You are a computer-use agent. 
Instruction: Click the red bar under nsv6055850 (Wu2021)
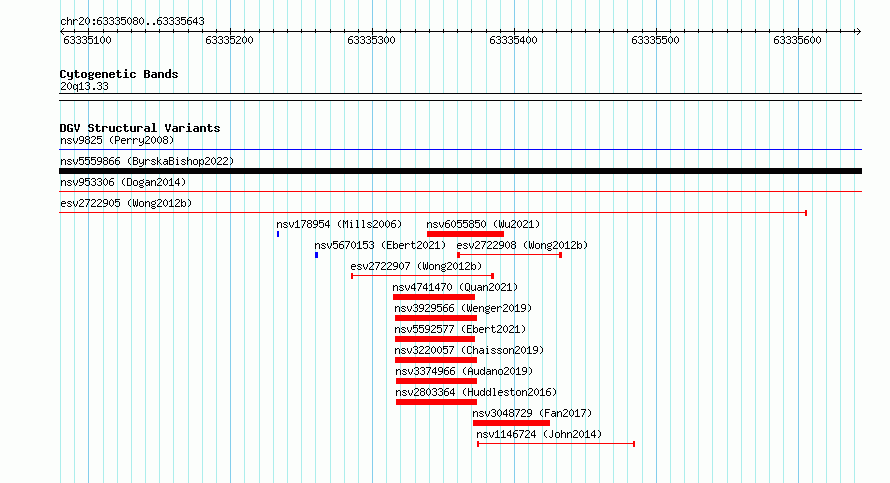pos(465,234)
